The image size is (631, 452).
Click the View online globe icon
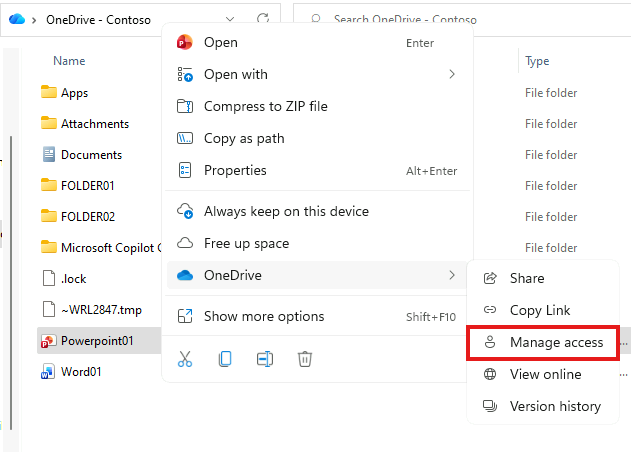[x=490, y=374]
